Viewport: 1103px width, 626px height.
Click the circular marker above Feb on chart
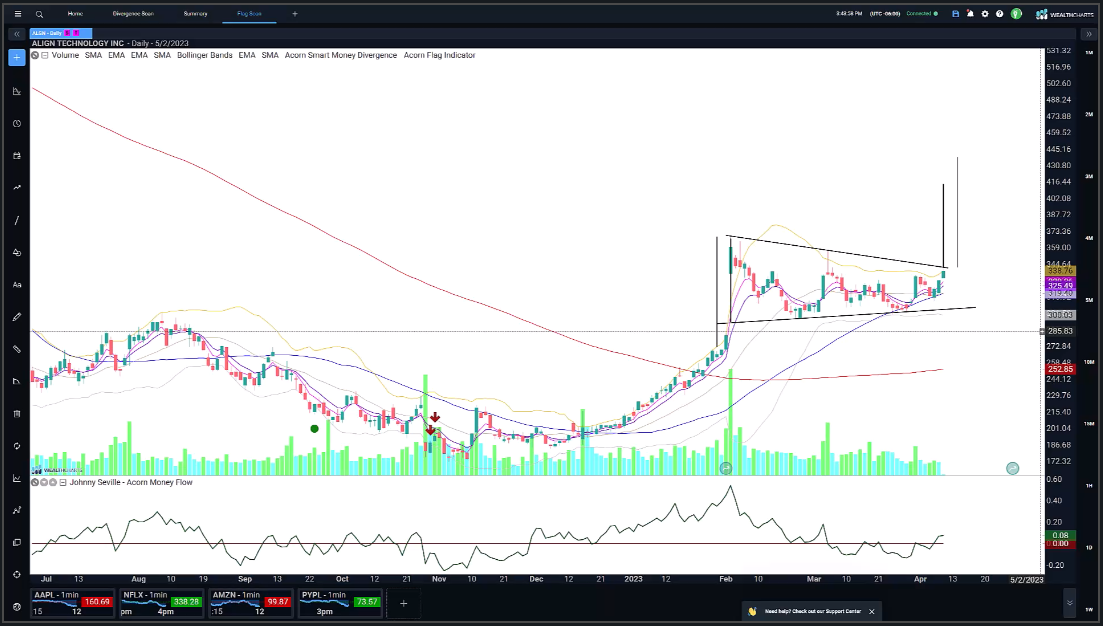click(726, 468)
